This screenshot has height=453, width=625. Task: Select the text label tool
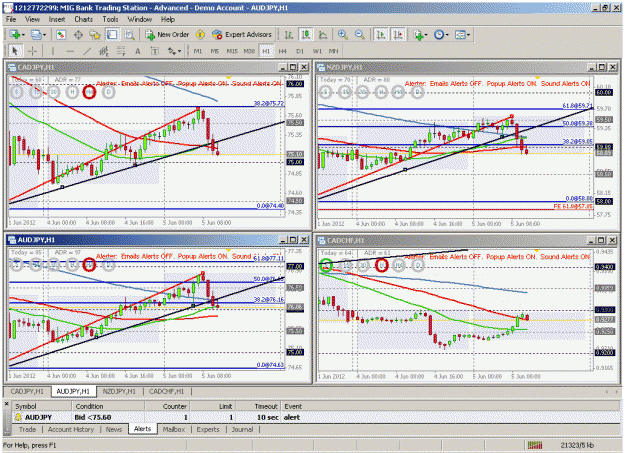click(154, 51)
